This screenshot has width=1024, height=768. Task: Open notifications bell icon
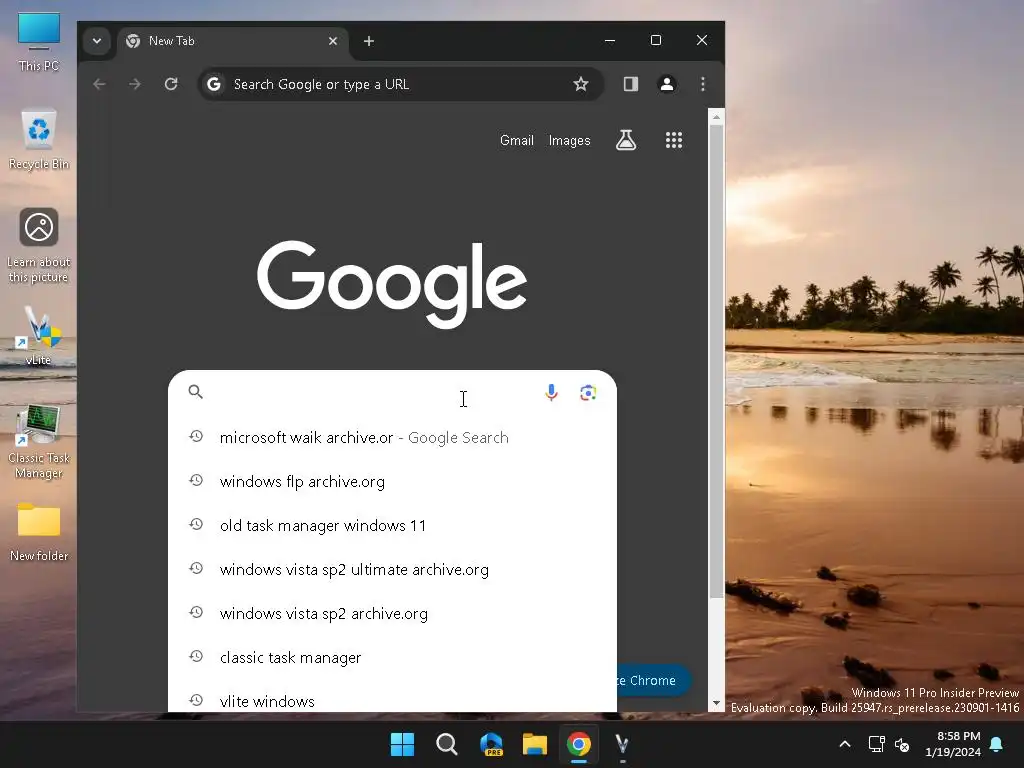[996, 744]
